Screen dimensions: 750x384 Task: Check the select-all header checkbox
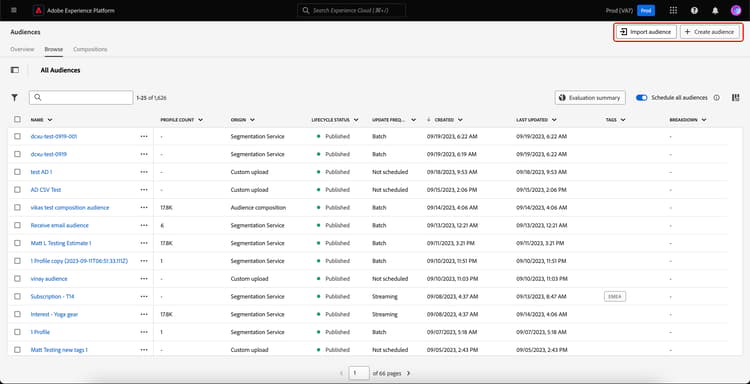pos(17,120)
